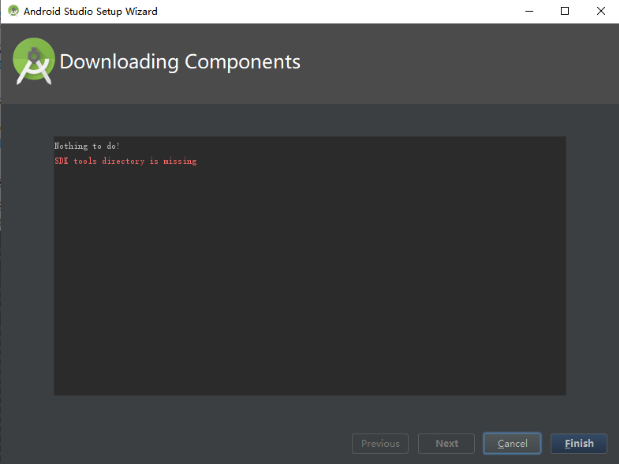The image size is (619, 464).
Task: Click the Downloading Components heading
Action: pos(180,62)
